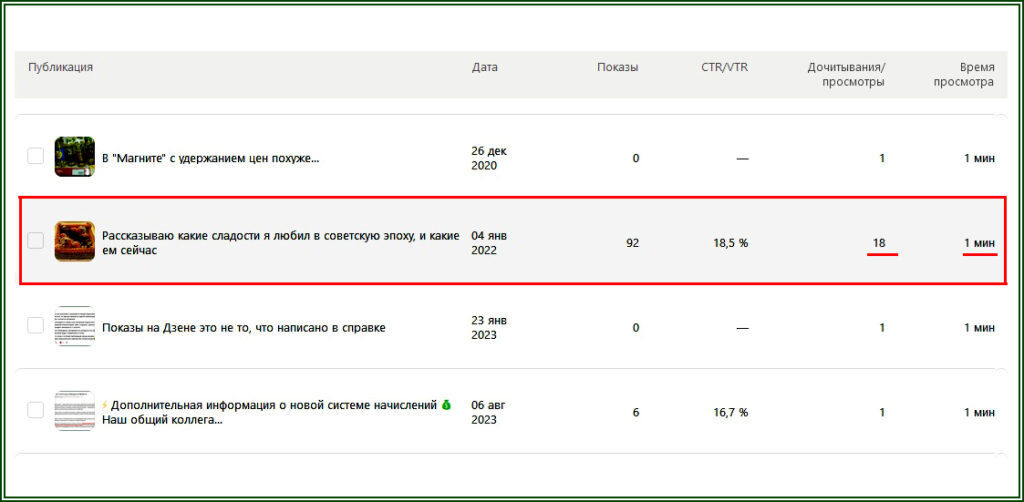Click the "Дочитывания/просмотры" column header

tap(846, 75)
